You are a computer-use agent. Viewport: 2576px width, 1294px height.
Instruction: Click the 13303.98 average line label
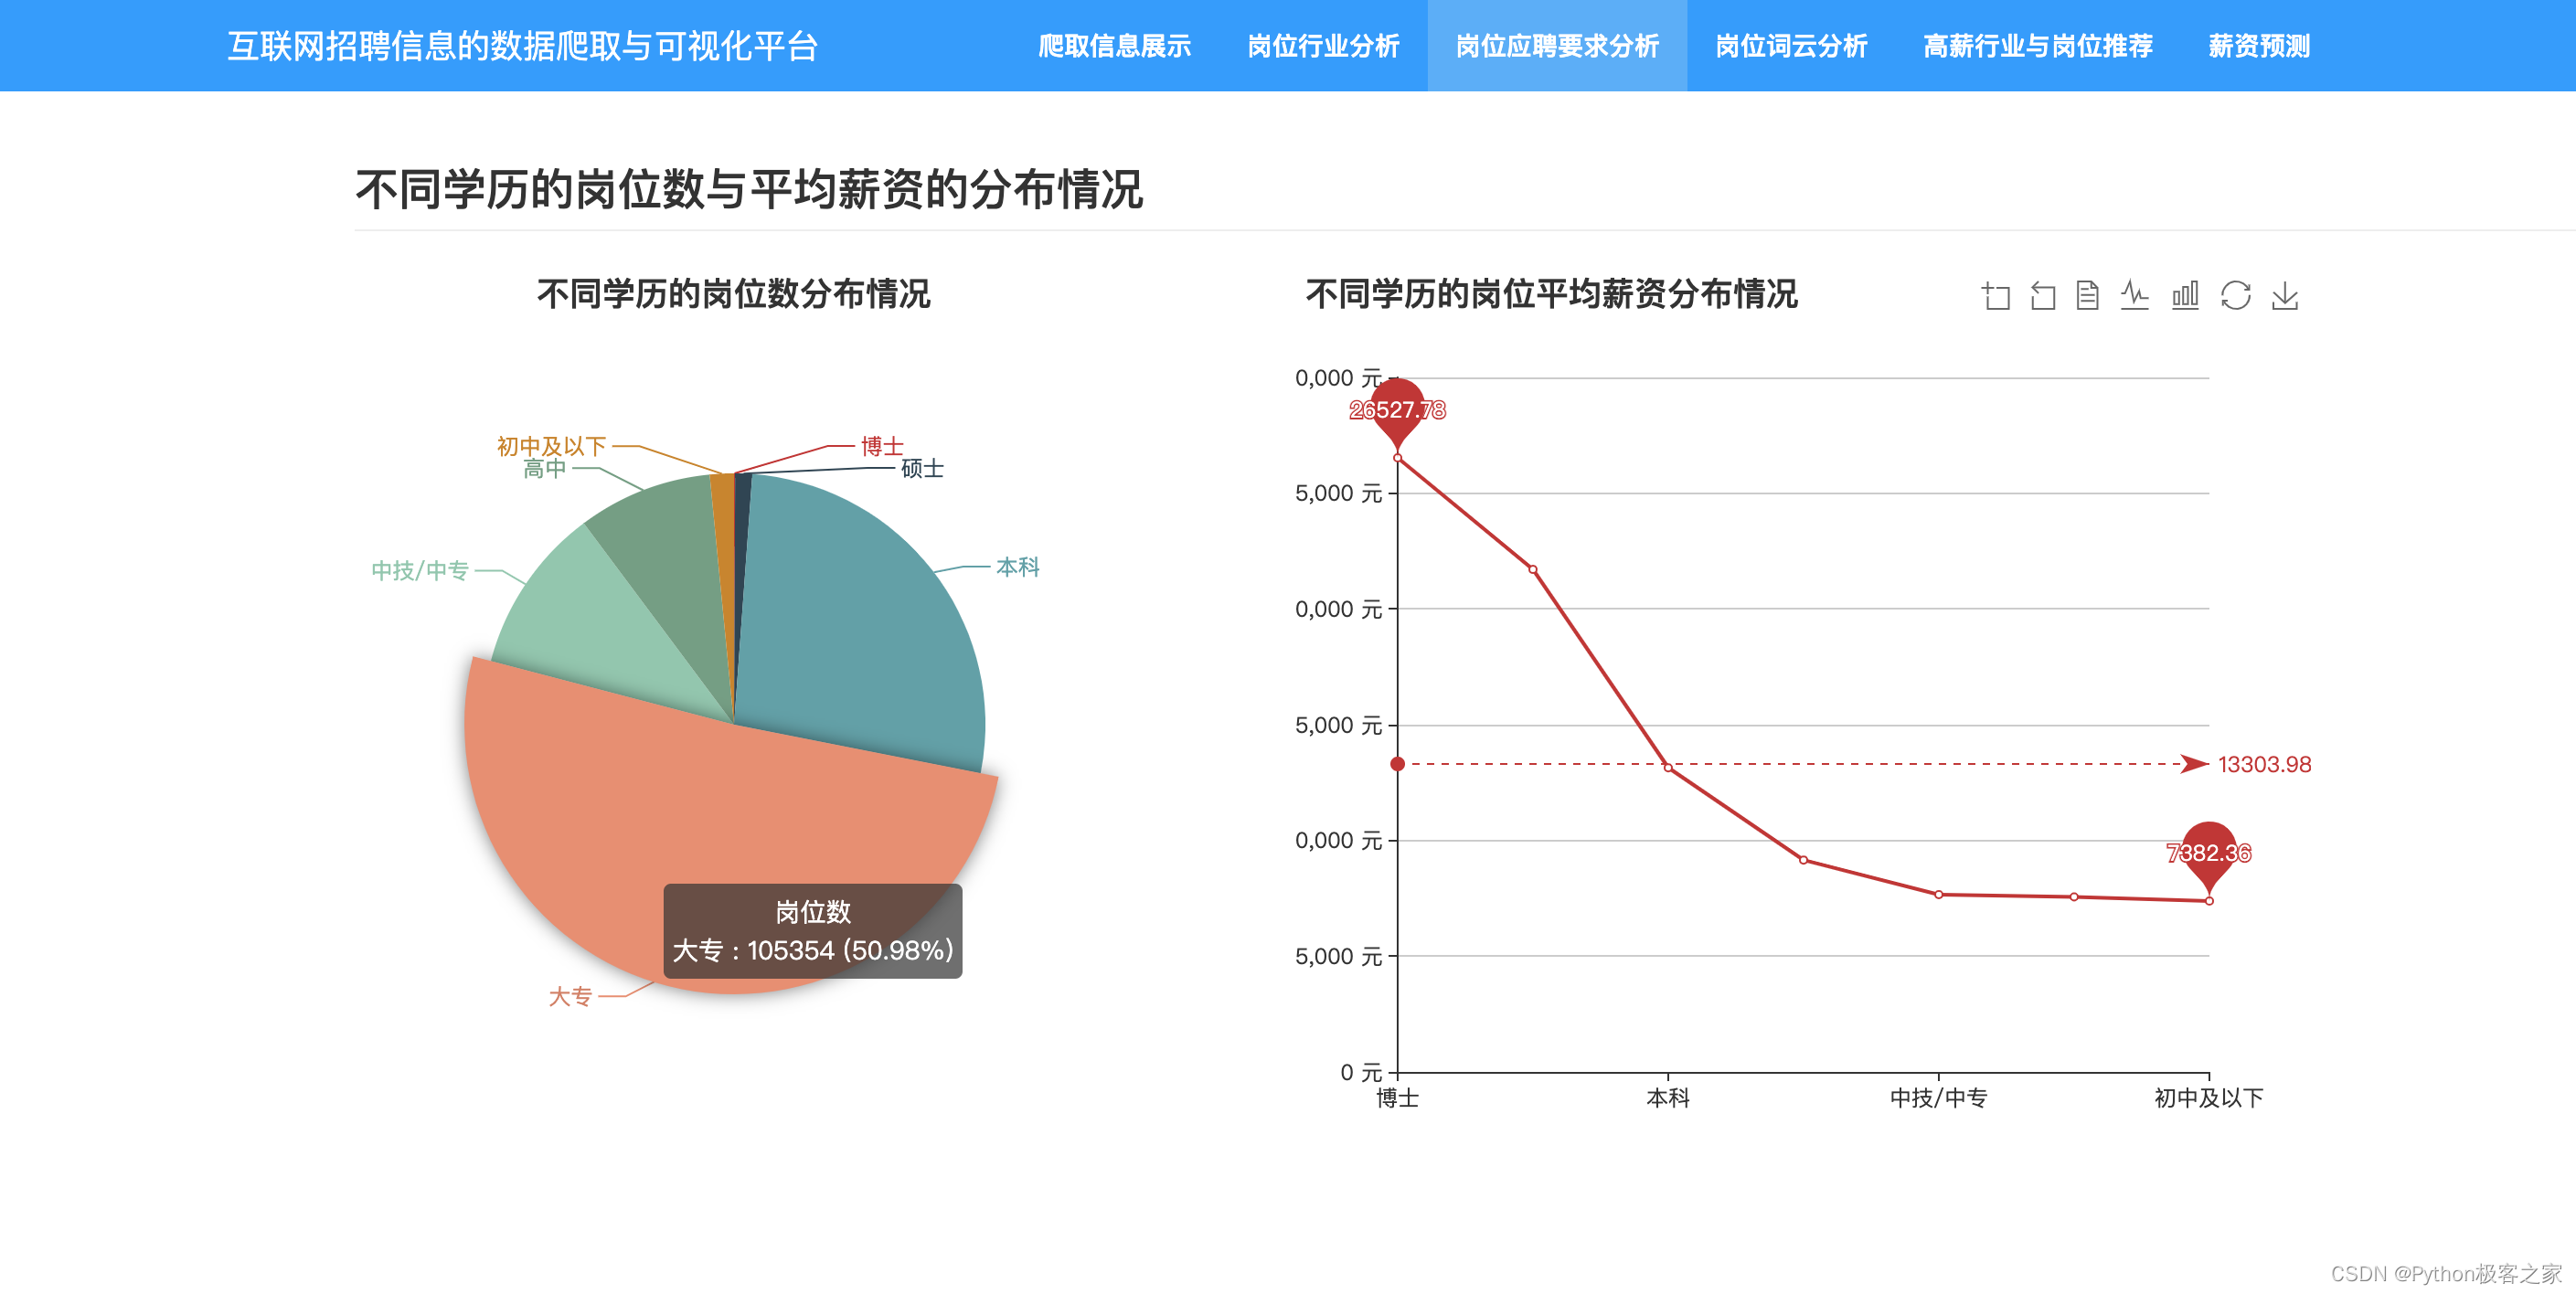tap(2264, 765)
